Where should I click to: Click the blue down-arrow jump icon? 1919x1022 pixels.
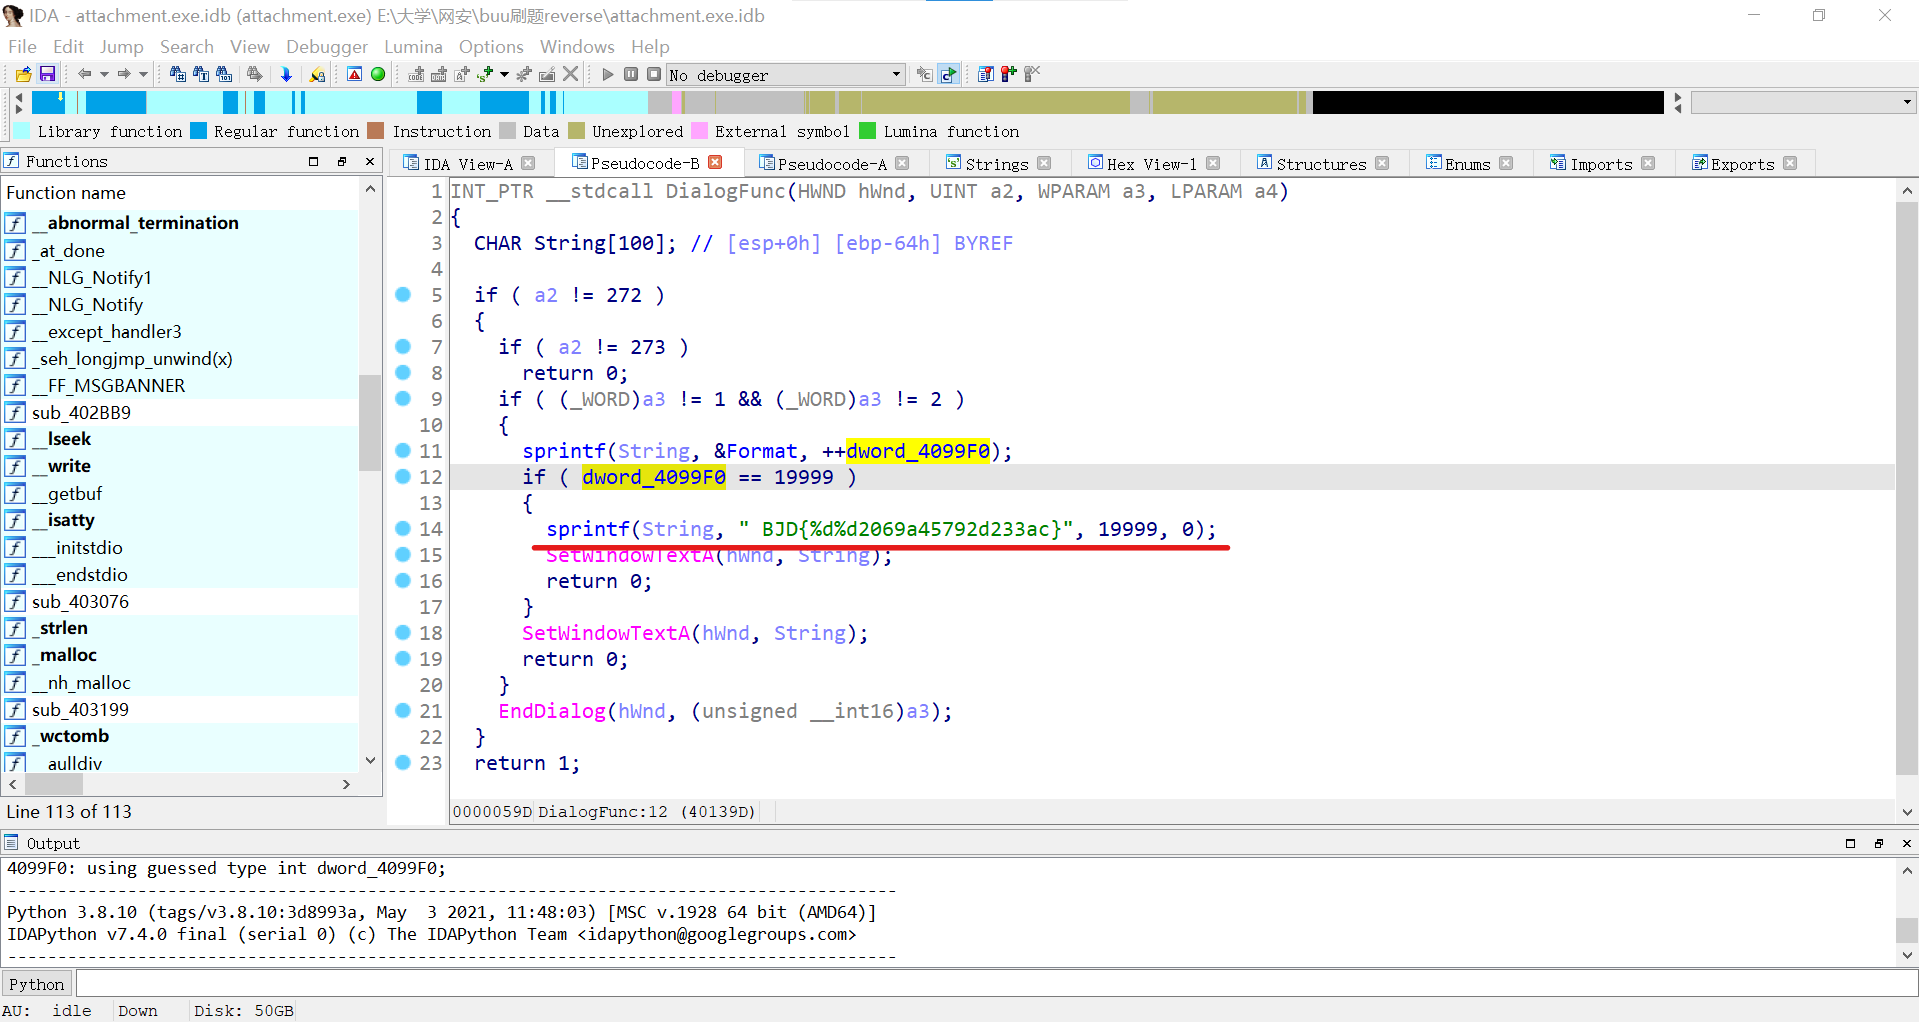coord(286,74)
